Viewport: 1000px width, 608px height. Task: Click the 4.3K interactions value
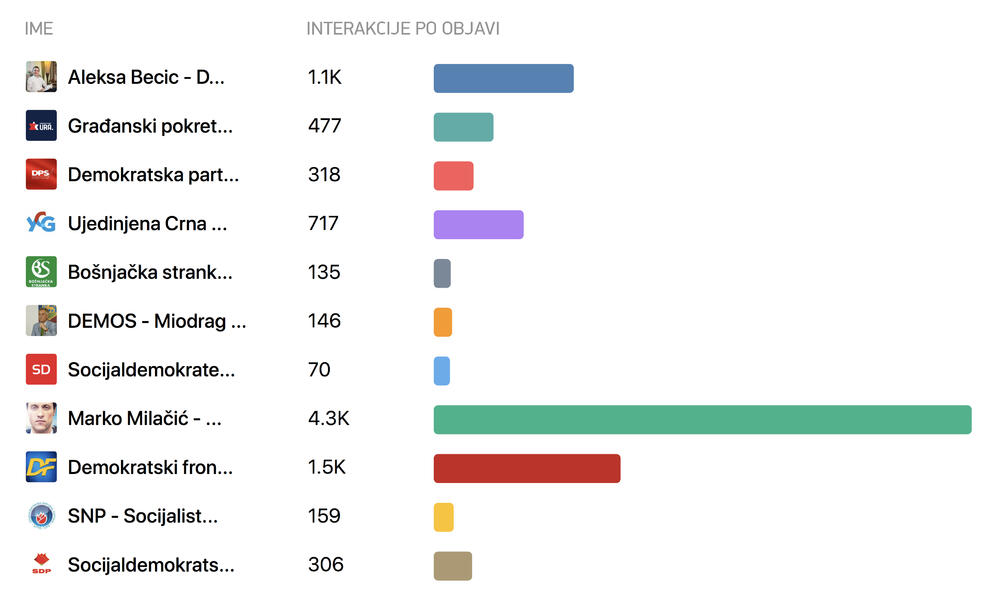tap(329, 419)
